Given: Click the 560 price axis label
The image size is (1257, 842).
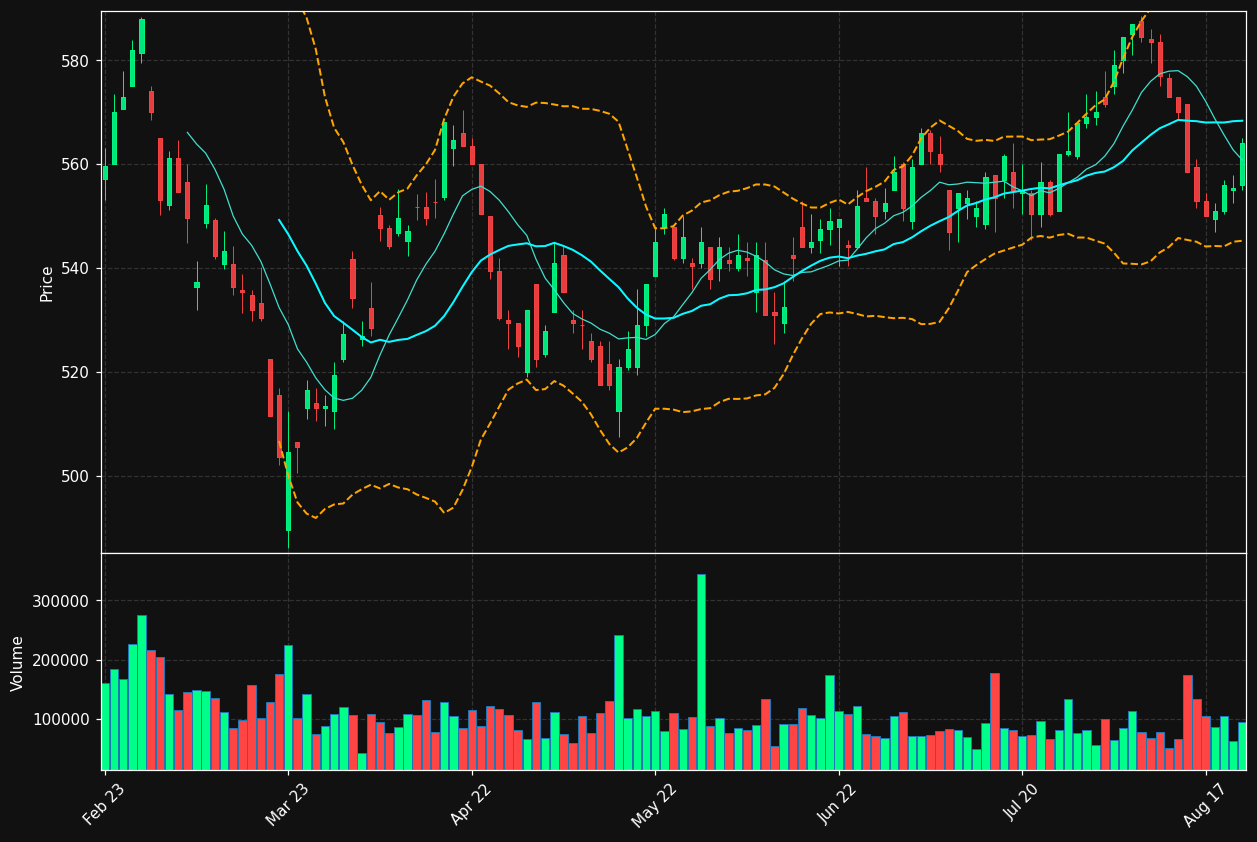Looking at the screenshot, I should [x=77, y=165].
